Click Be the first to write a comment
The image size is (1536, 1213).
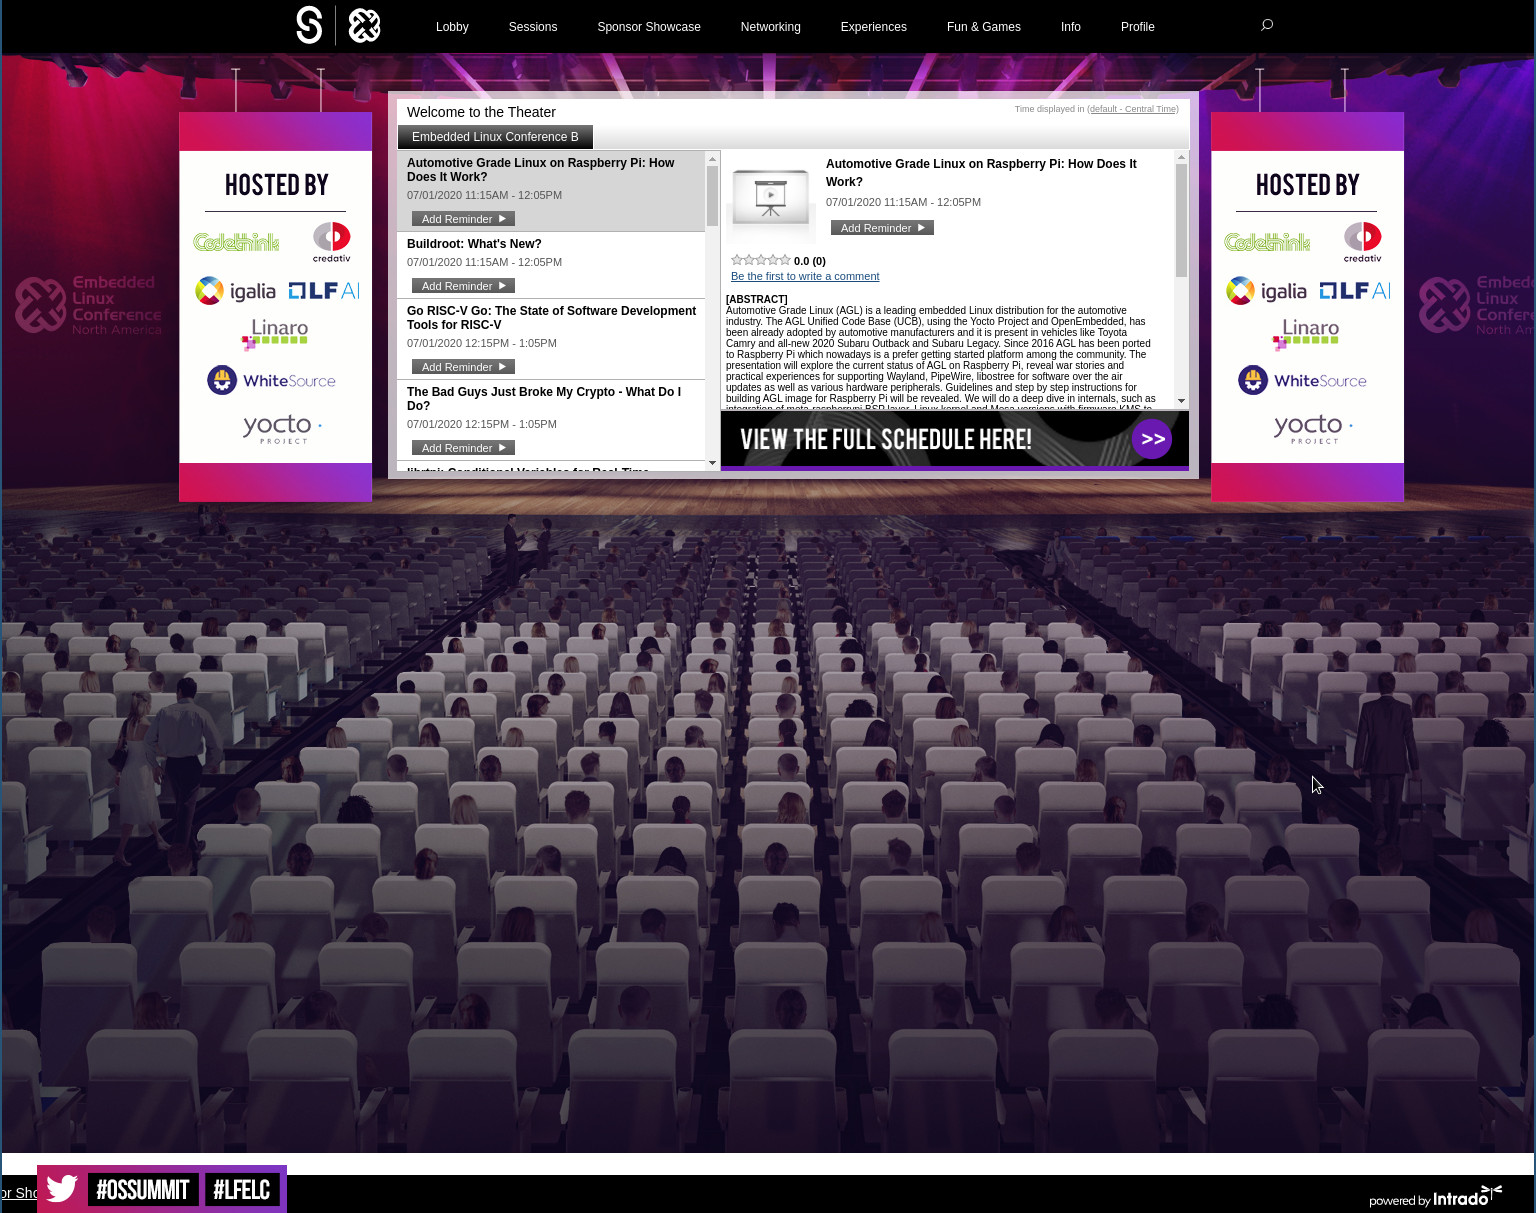(x=805, y=276)
